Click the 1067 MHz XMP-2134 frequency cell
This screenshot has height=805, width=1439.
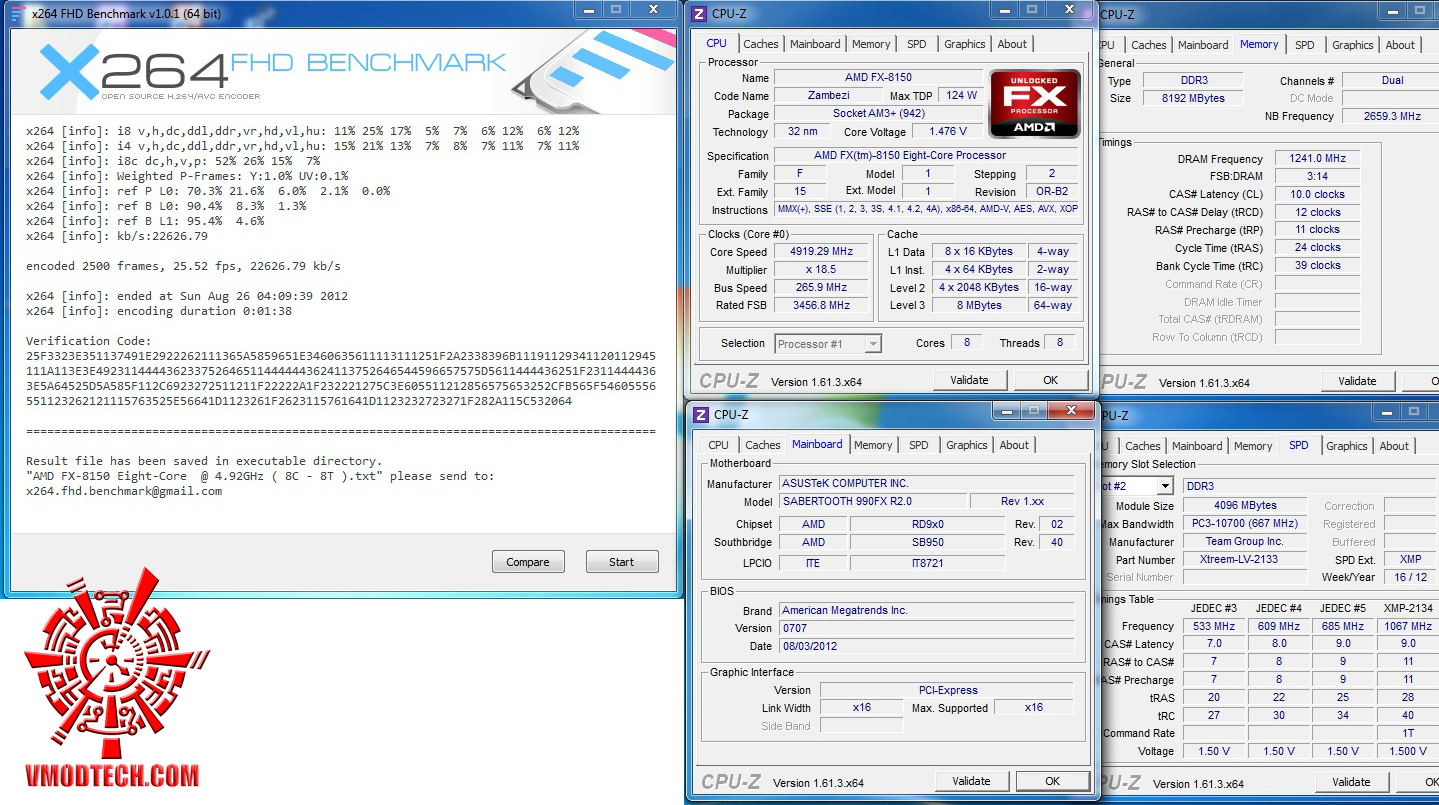1408,627
